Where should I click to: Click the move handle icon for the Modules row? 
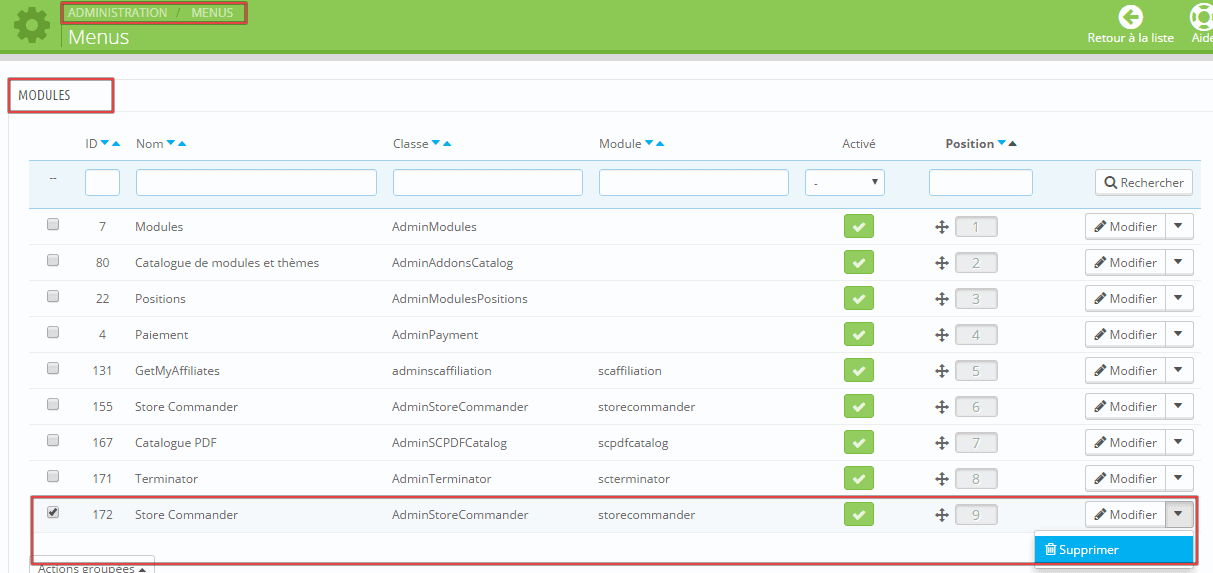[941, 227]
